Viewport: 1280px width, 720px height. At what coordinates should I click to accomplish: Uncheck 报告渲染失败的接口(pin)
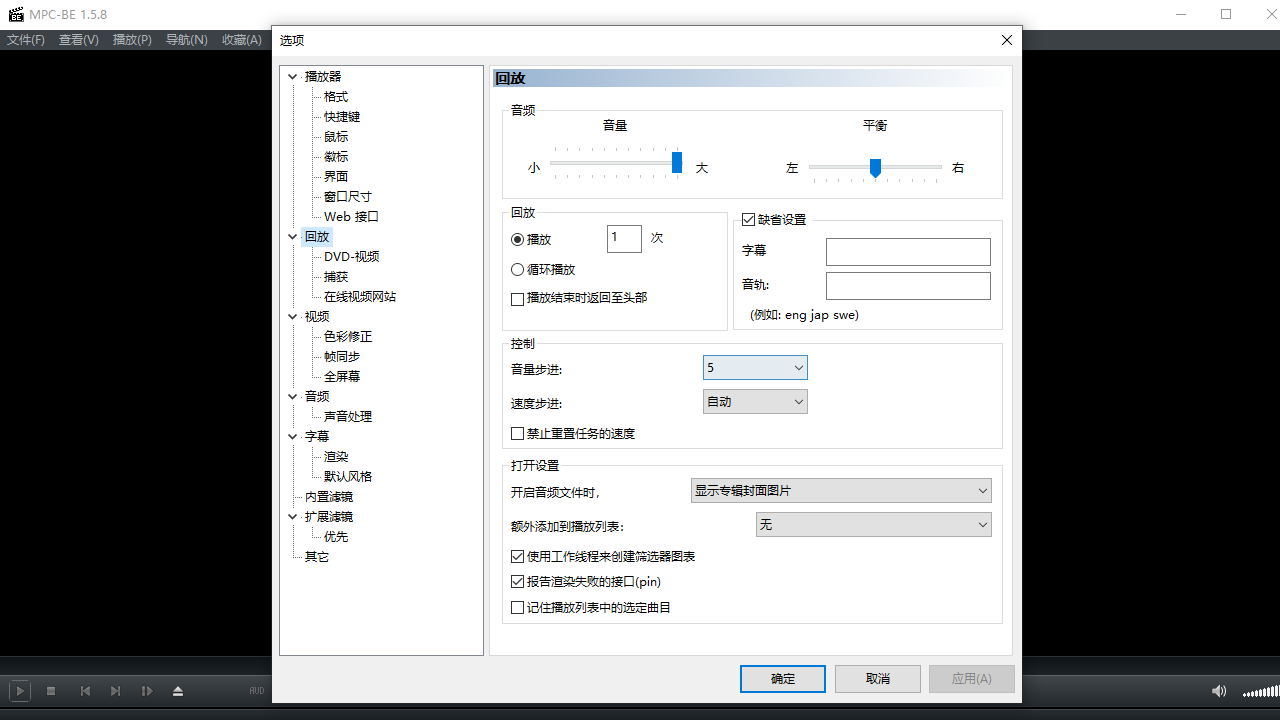518,581
